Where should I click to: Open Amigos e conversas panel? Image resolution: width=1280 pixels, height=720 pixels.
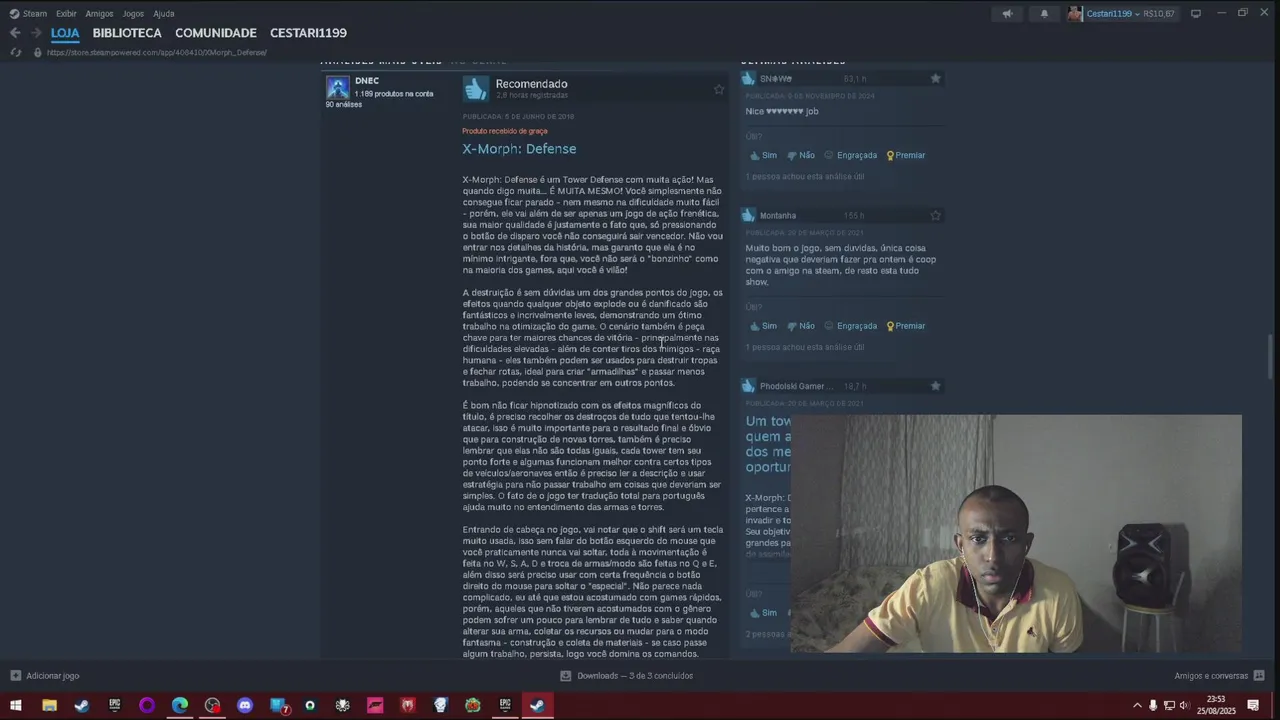(1219, 676)
